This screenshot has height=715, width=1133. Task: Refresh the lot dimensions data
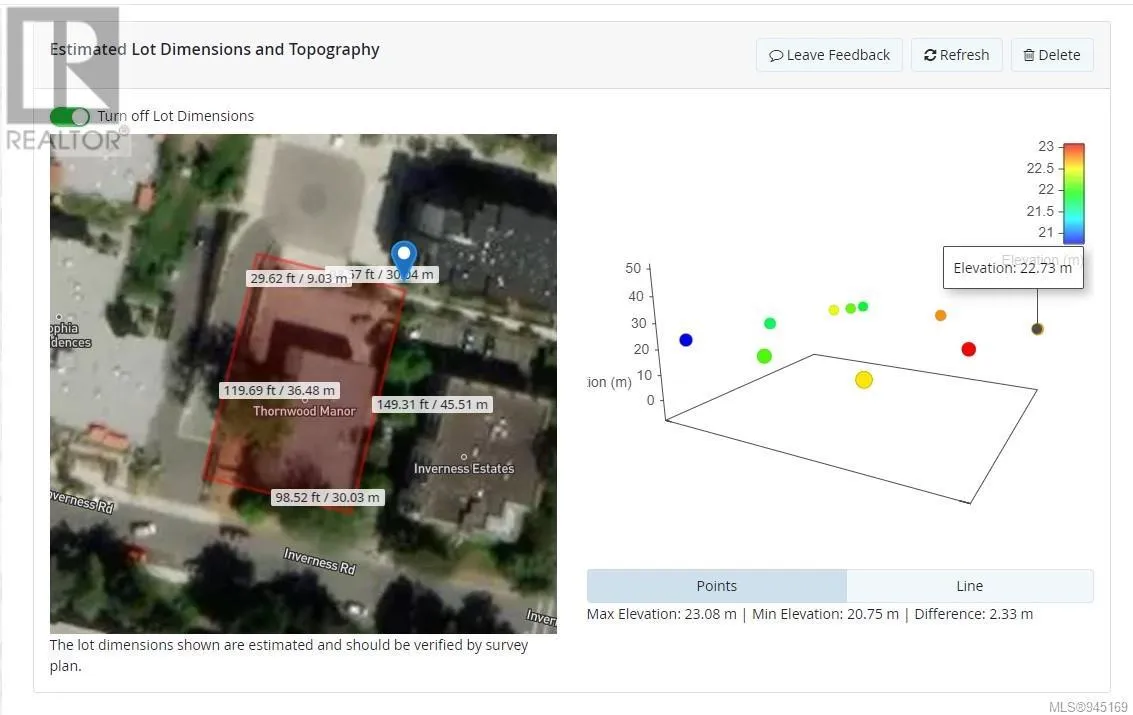point(956,55)
